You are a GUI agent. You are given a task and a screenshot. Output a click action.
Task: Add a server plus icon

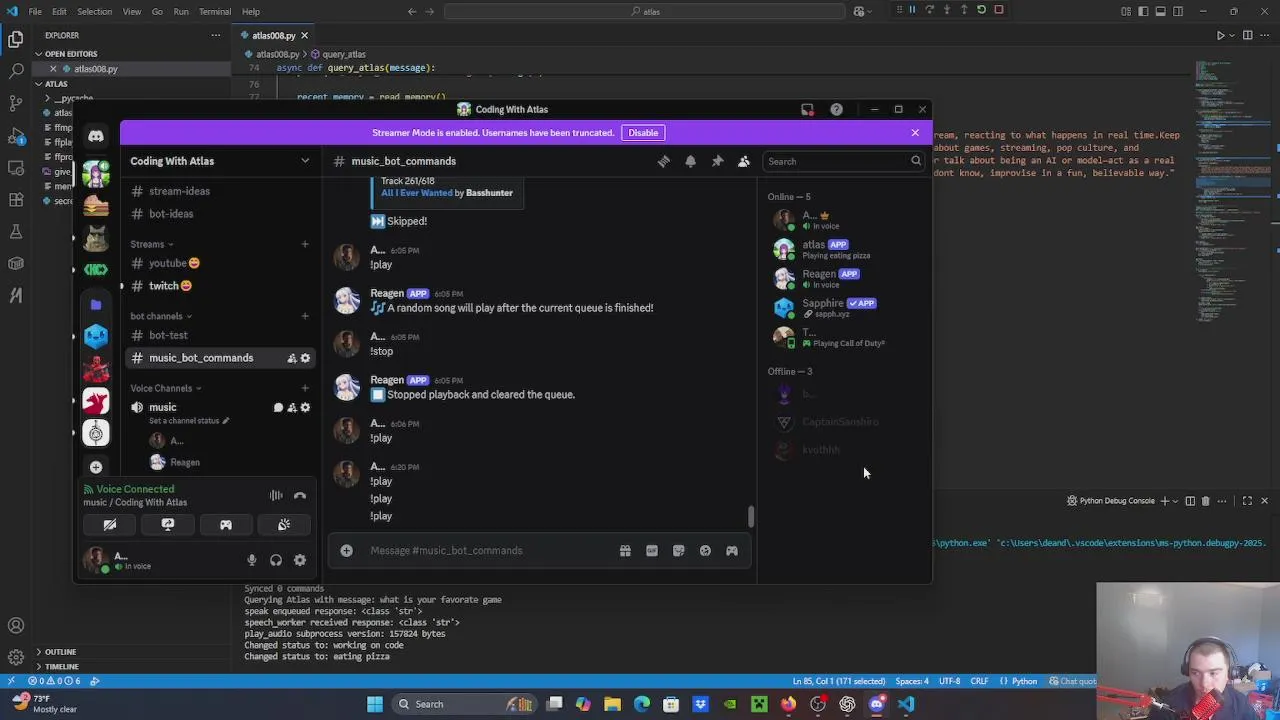[x=96, y=467]
